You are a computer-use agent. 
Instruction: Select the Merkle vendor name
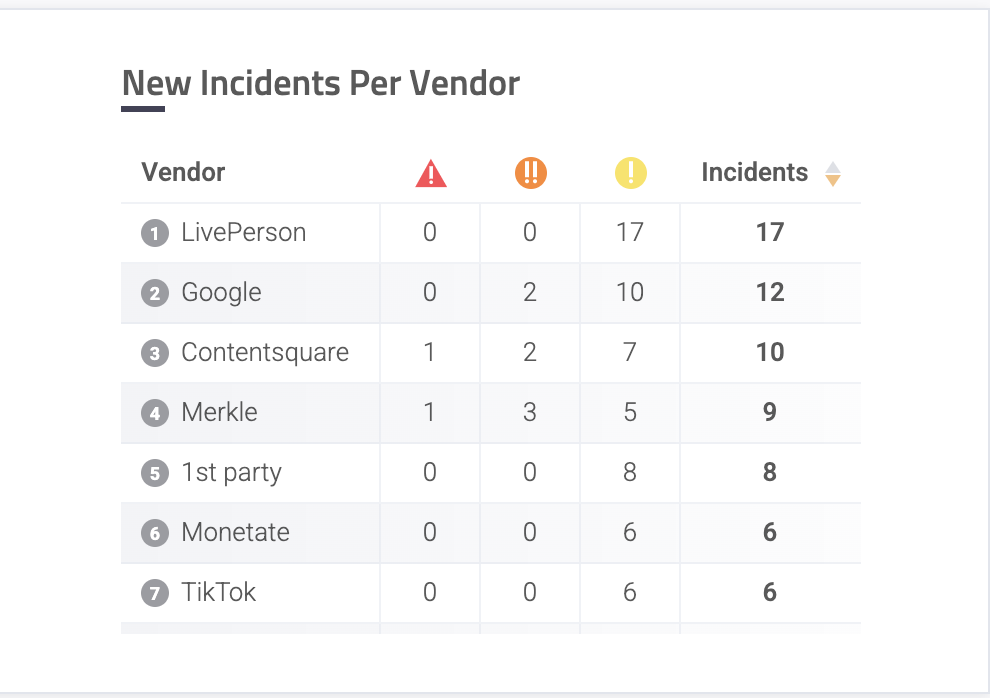coord(219,412)
